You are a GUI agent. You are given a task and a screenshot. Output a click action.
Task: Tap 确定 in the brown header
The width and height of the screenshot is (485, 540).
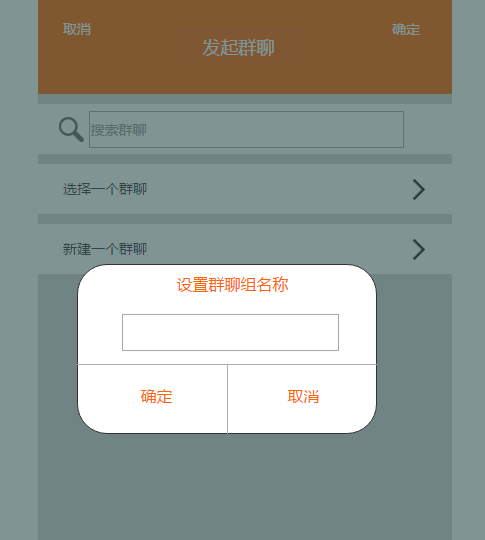(406, 30)
